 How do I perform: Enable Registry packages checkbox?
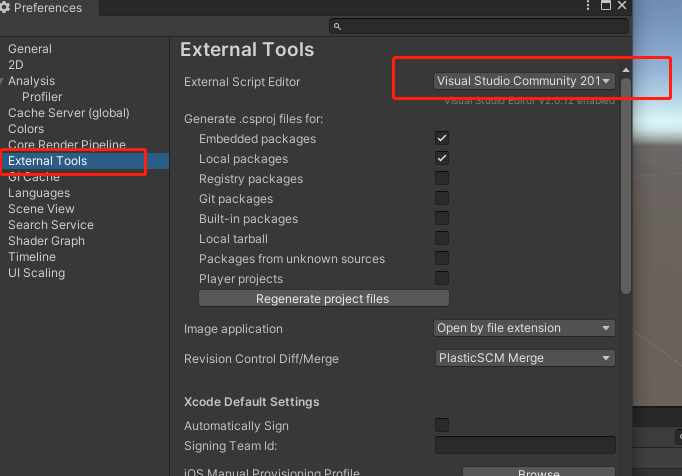point(442,178)
